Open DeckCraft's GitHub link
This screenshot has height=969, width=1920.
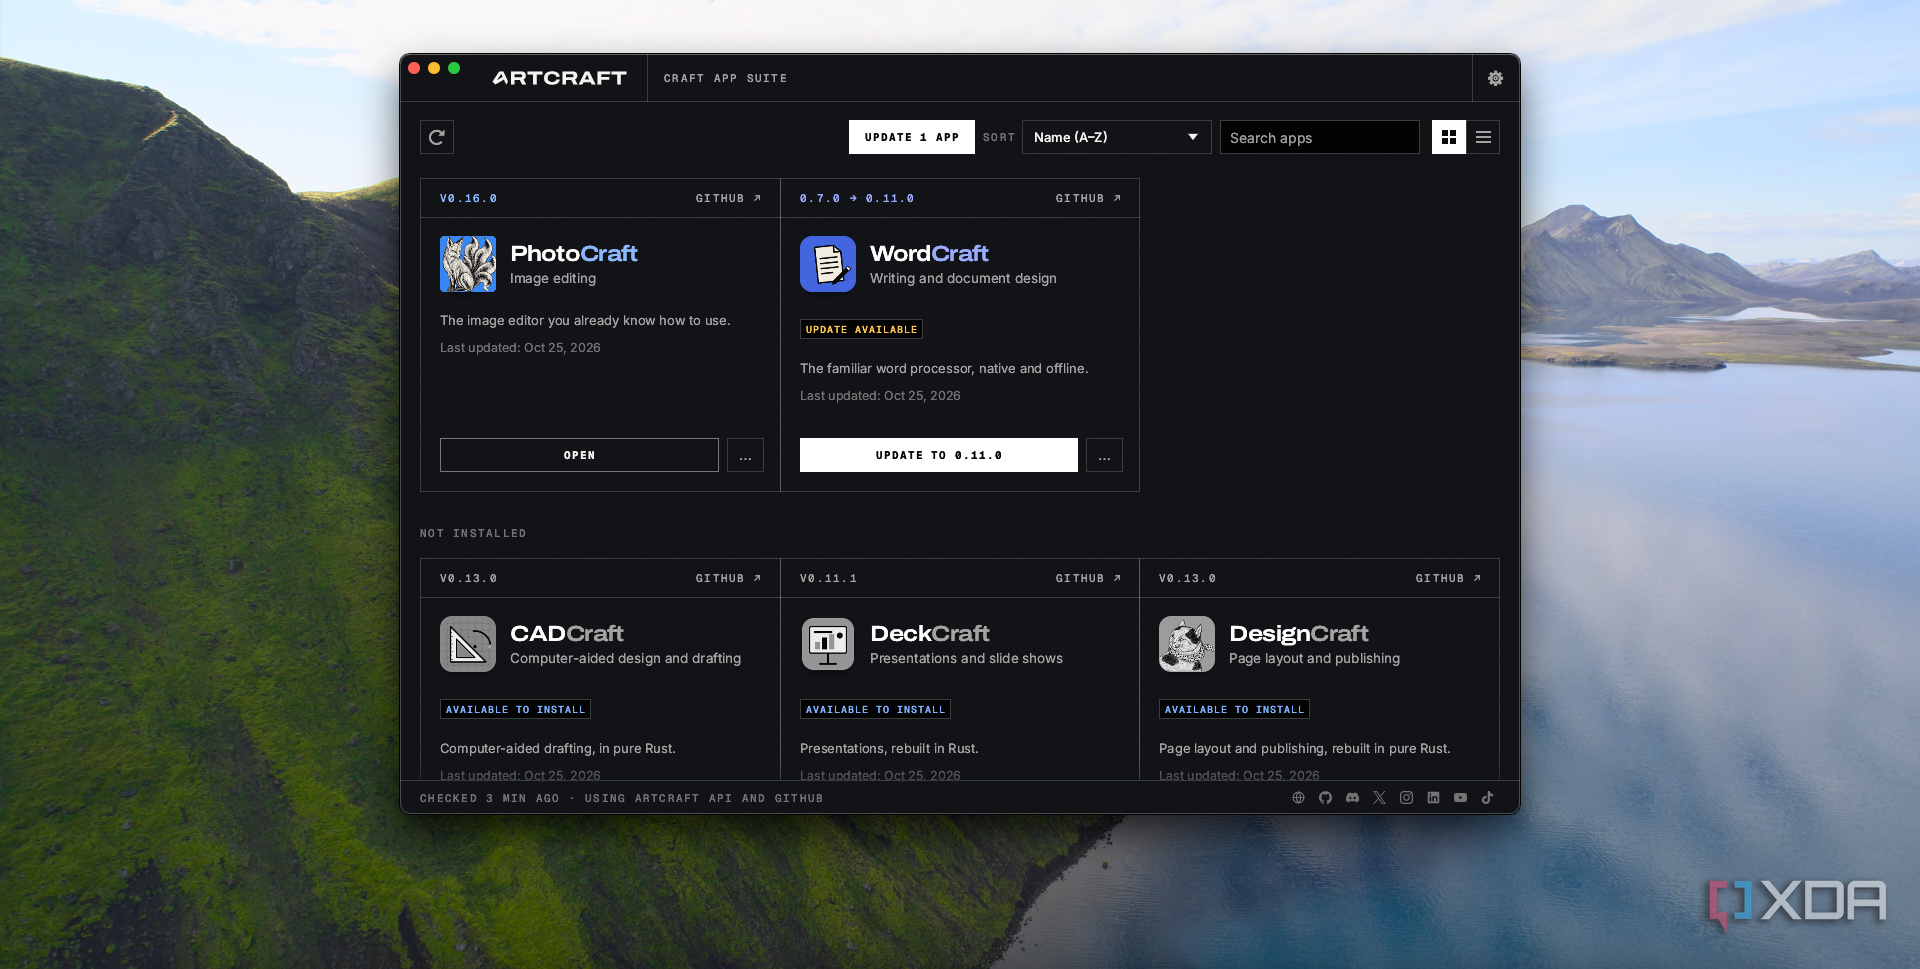1088,579
